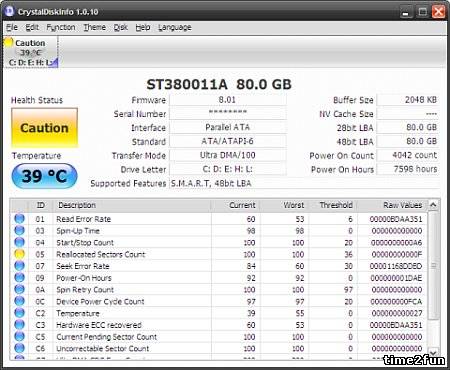Click the SMART list scrollbar thumb
The width and height of the screenshot is (450, 370).
point(433,265)
